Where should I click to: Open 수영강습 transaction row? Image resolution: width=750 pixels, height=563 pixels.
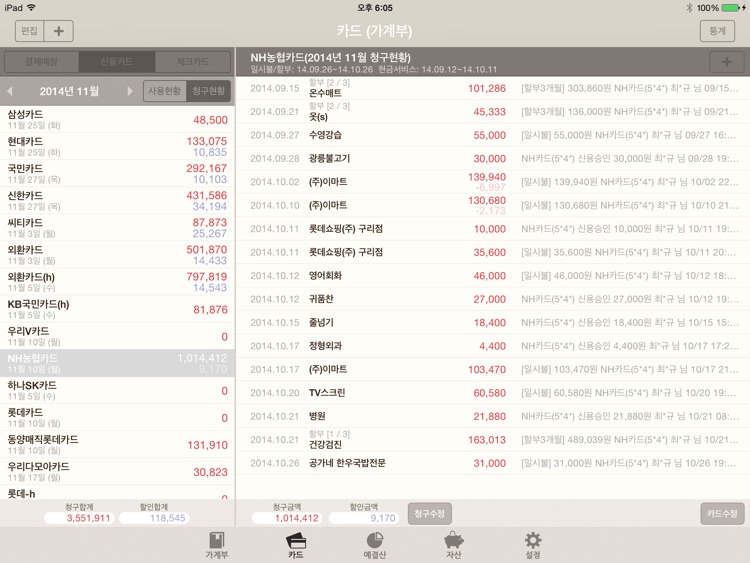(493, 135)
